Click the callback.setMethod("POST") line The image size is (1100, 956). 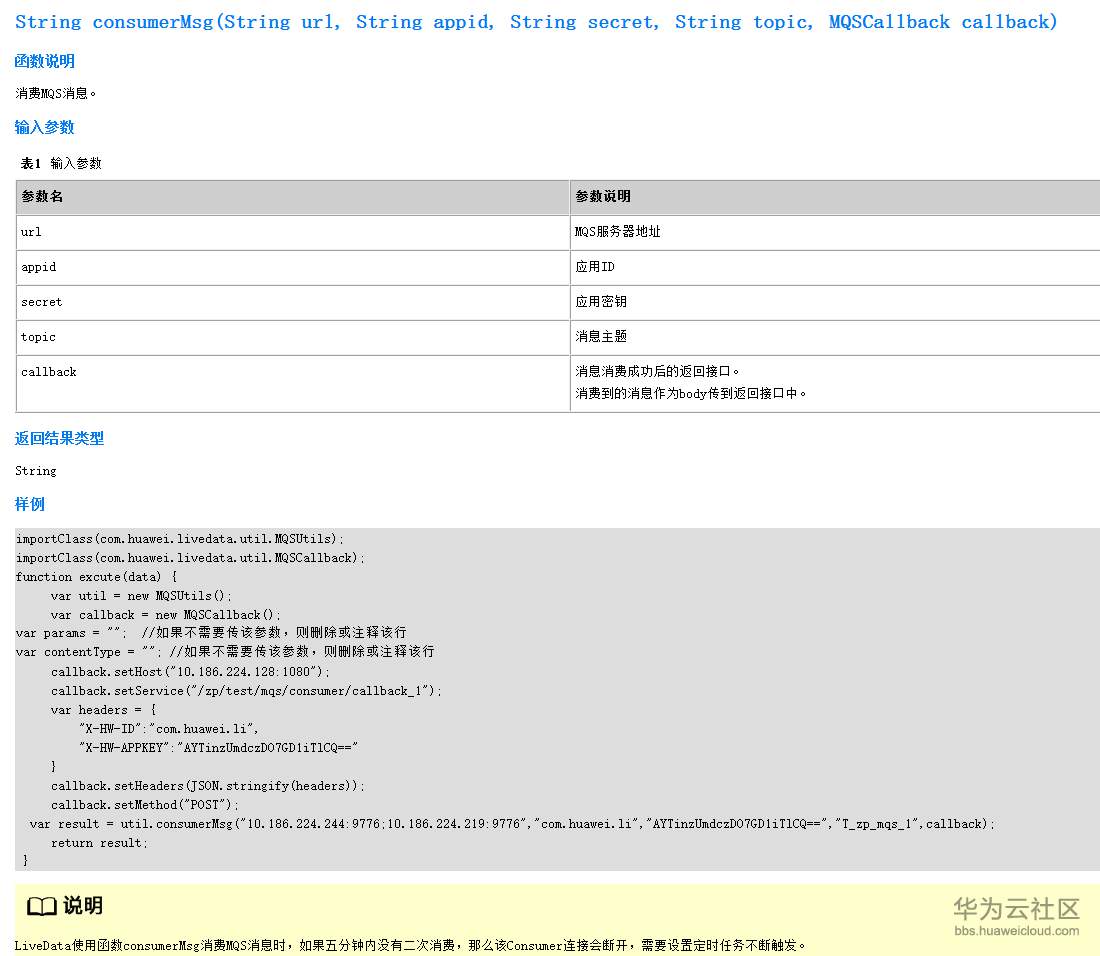point(145,805)
